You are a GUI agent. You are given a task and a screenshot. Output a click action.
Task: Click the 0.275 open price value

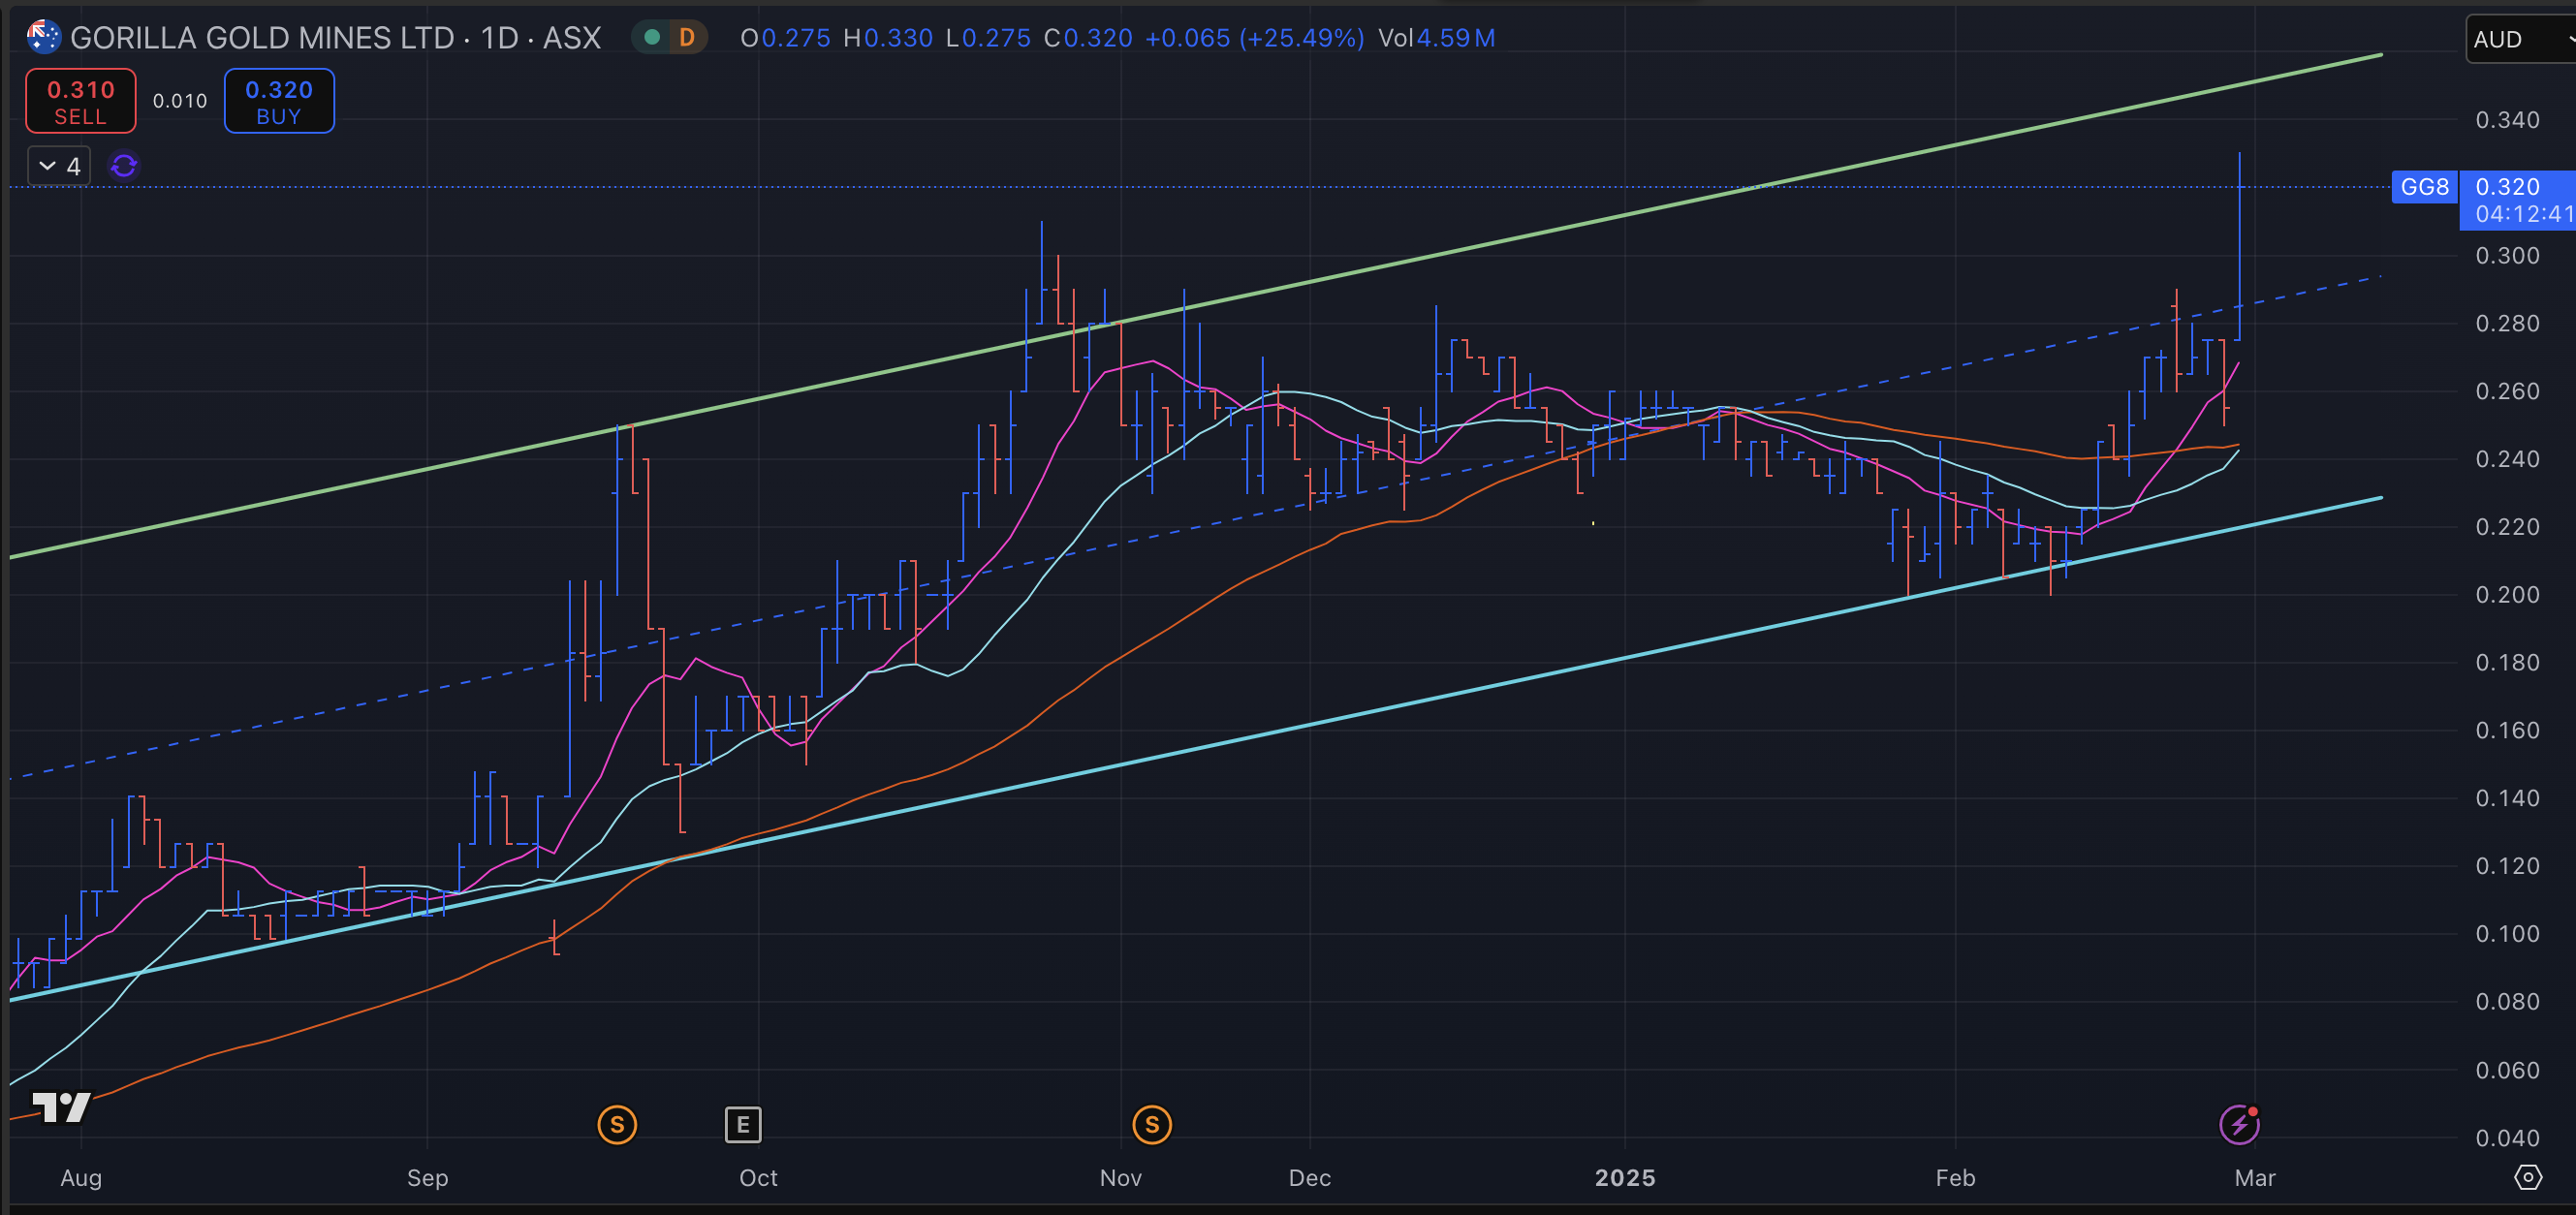point(796,38)
